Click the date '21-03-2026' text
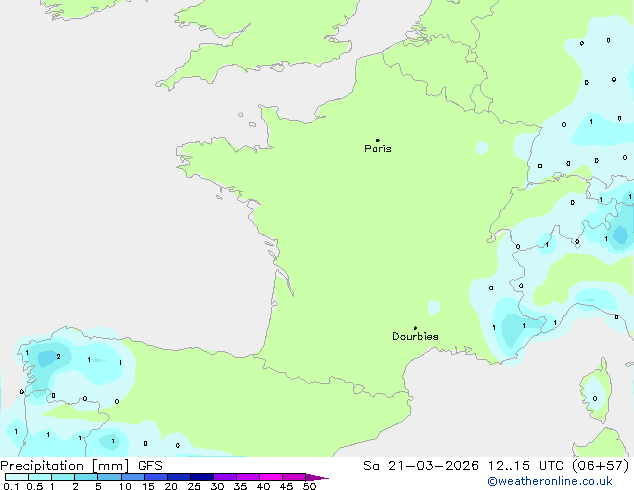 [433, 466]
